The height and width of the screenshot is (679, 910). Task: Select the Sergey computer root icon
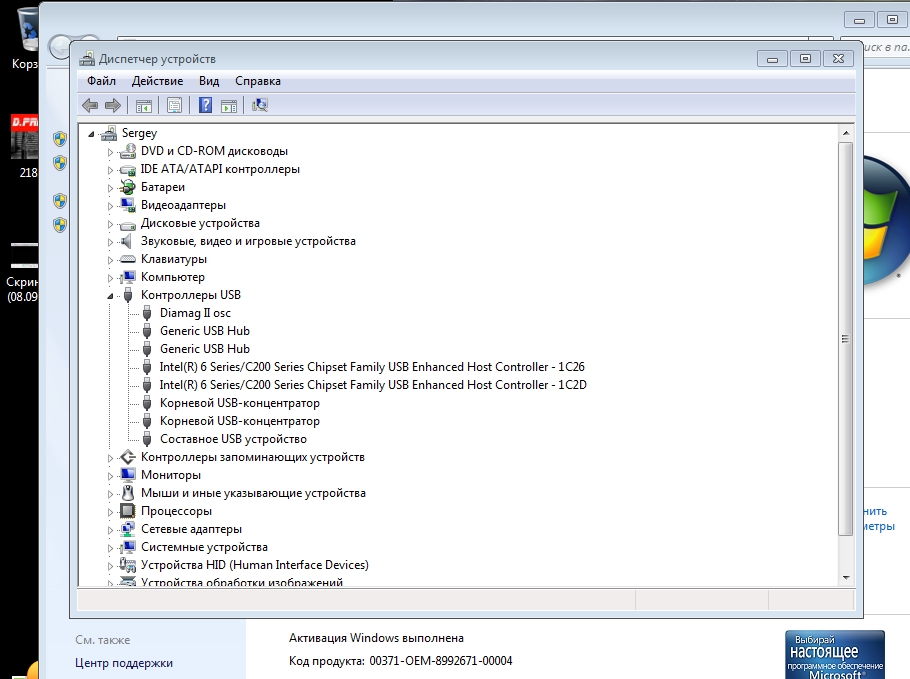point(109,133)
